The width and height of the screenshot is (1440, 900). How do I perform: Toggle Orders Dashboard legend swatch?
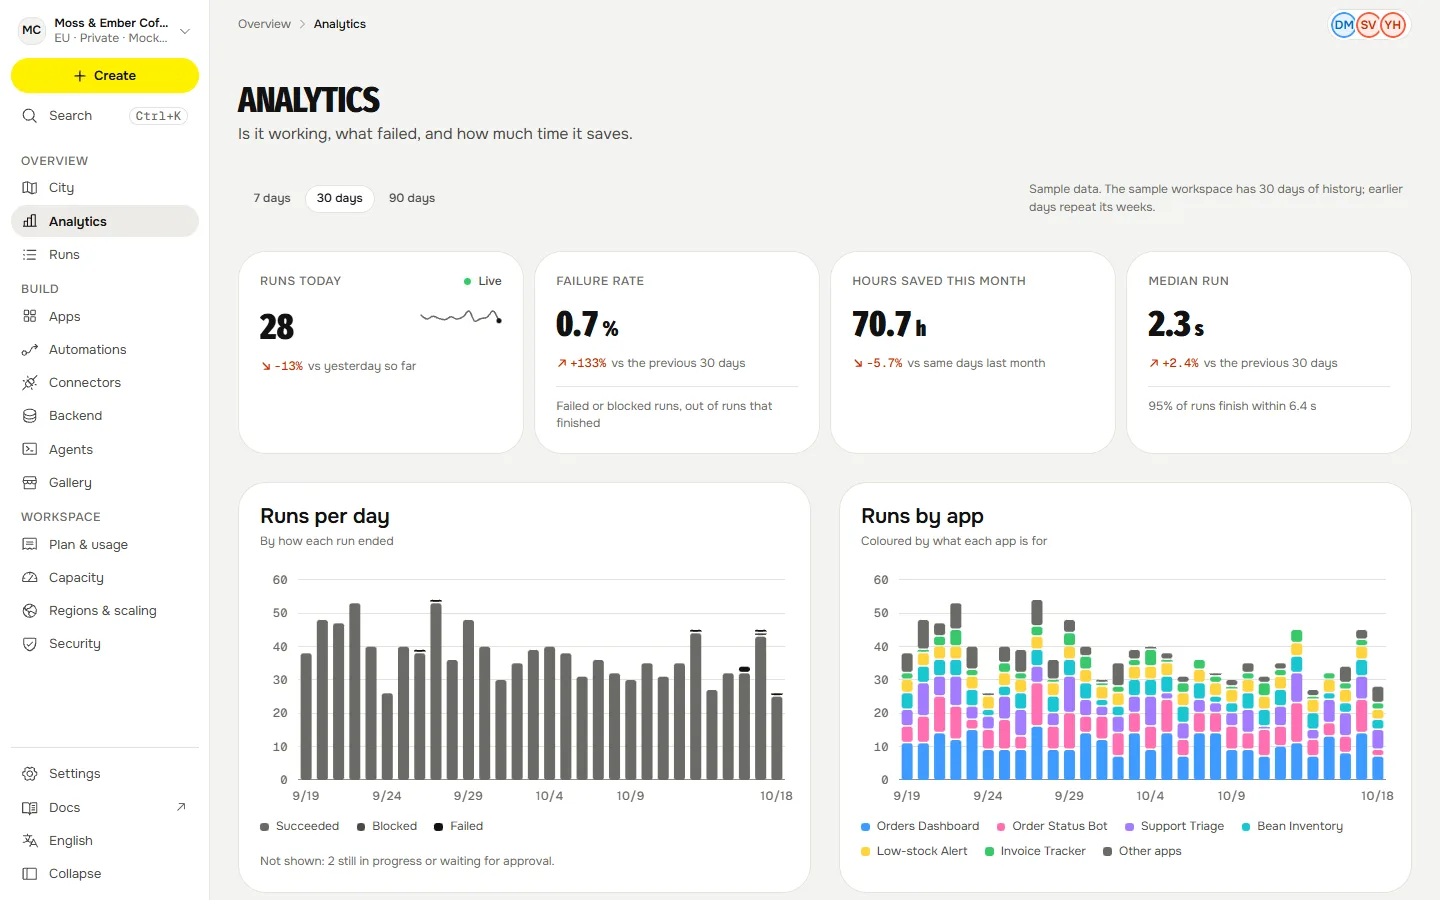pos(865,827)
